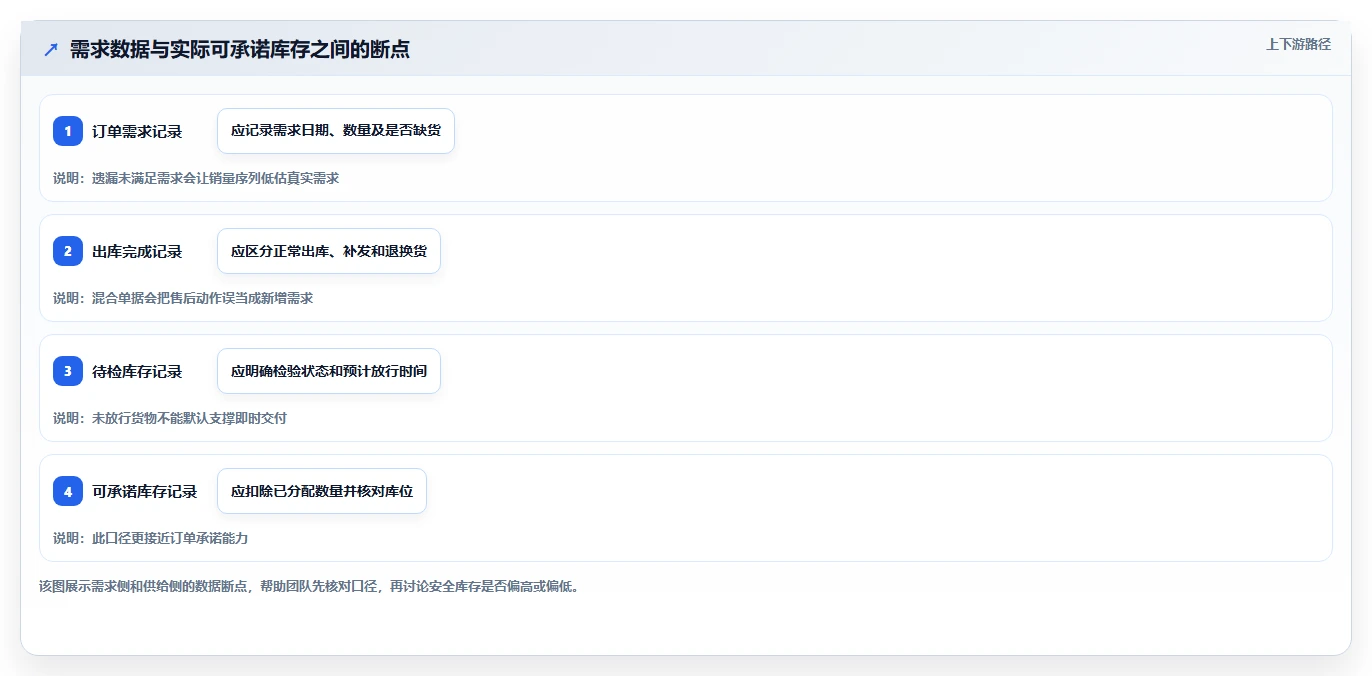Click the 应明确检验状态和预计放行时间 chip
The height and width of the screenshot is (676, 1372).
329,371
